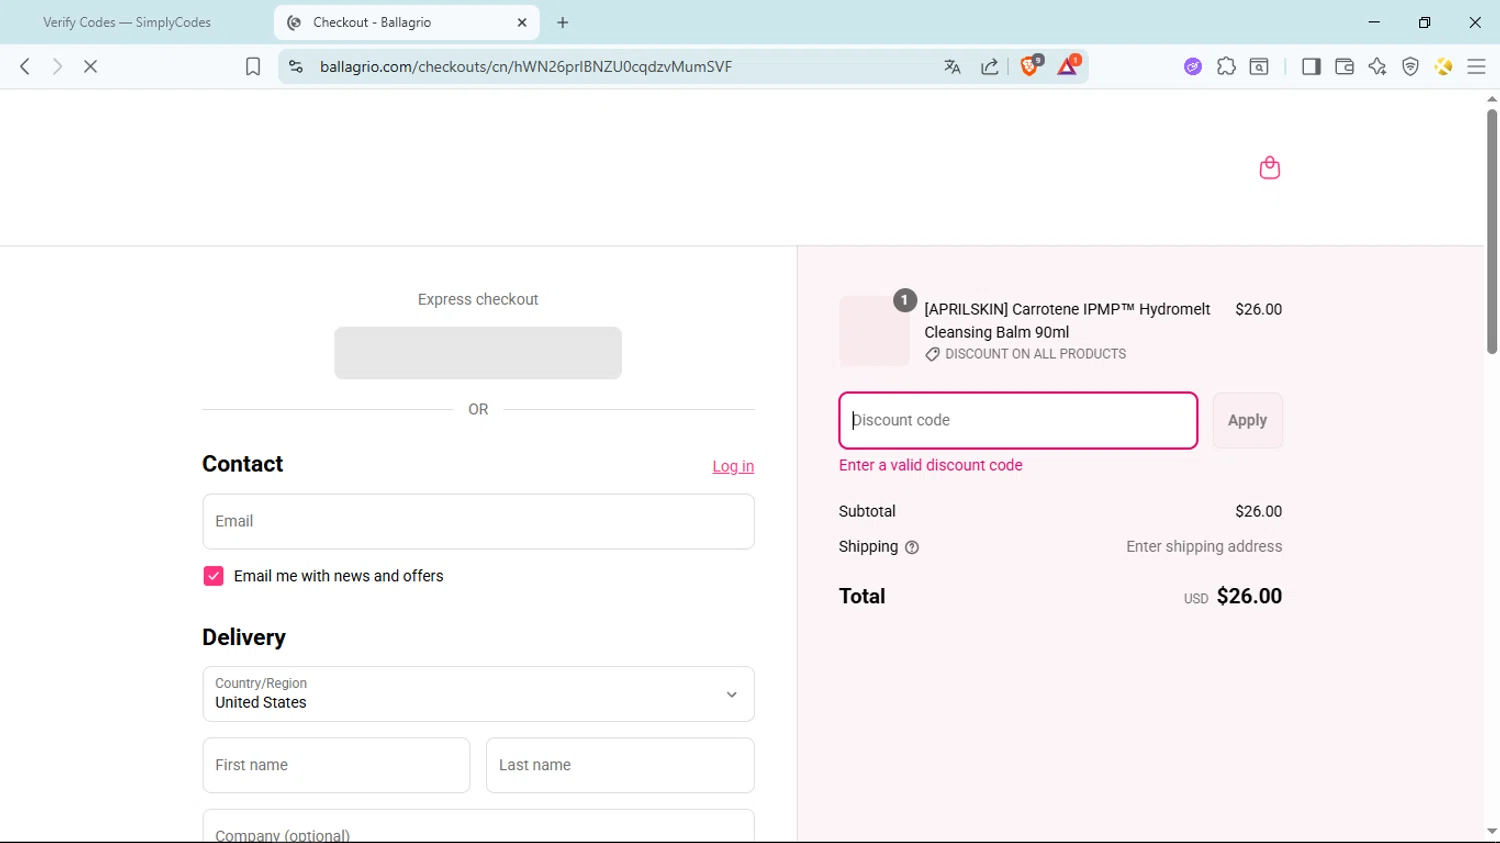Expand the Country/Region dropdown
The image size is (1500, 843).
click(x=478, y=694)
